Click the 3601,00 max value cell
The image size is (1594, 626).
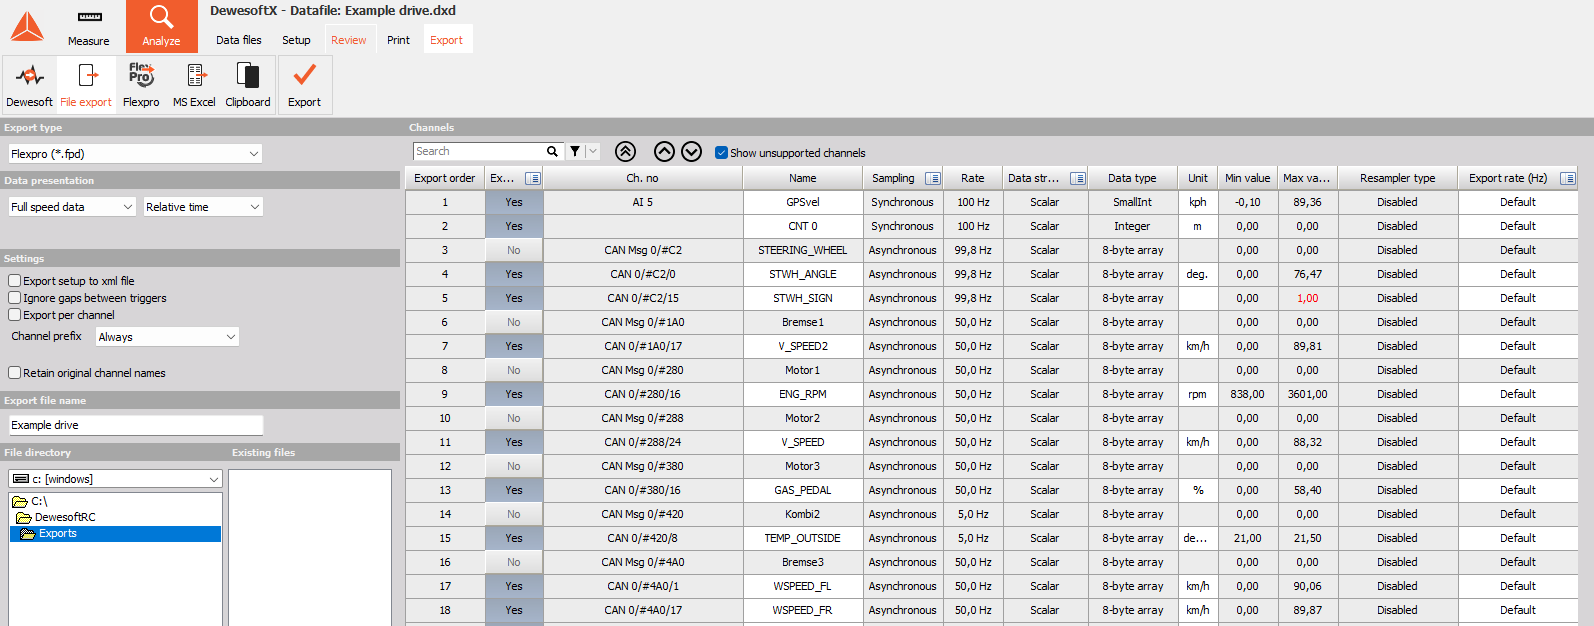tap(1307, 394)
